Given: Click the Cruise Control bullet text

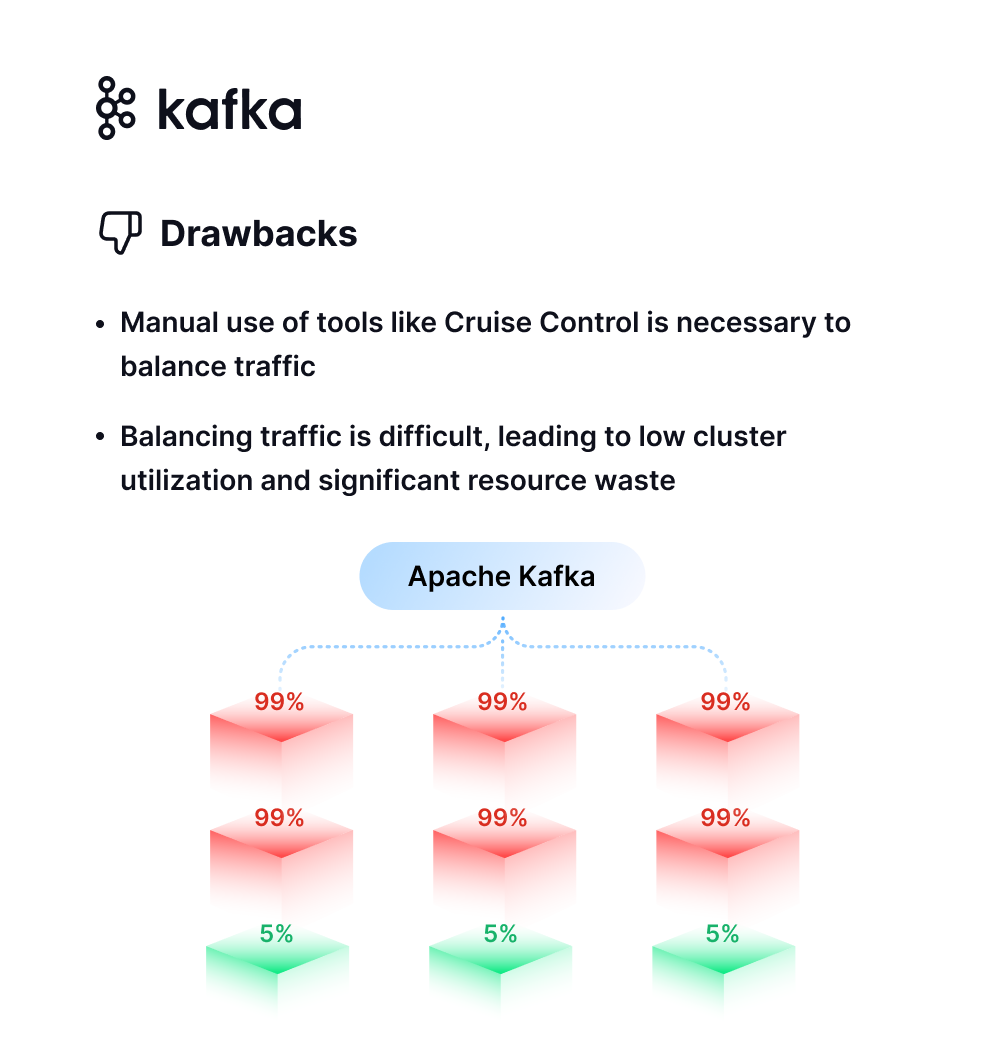Looking at the screenshot, I should [485, 344].
